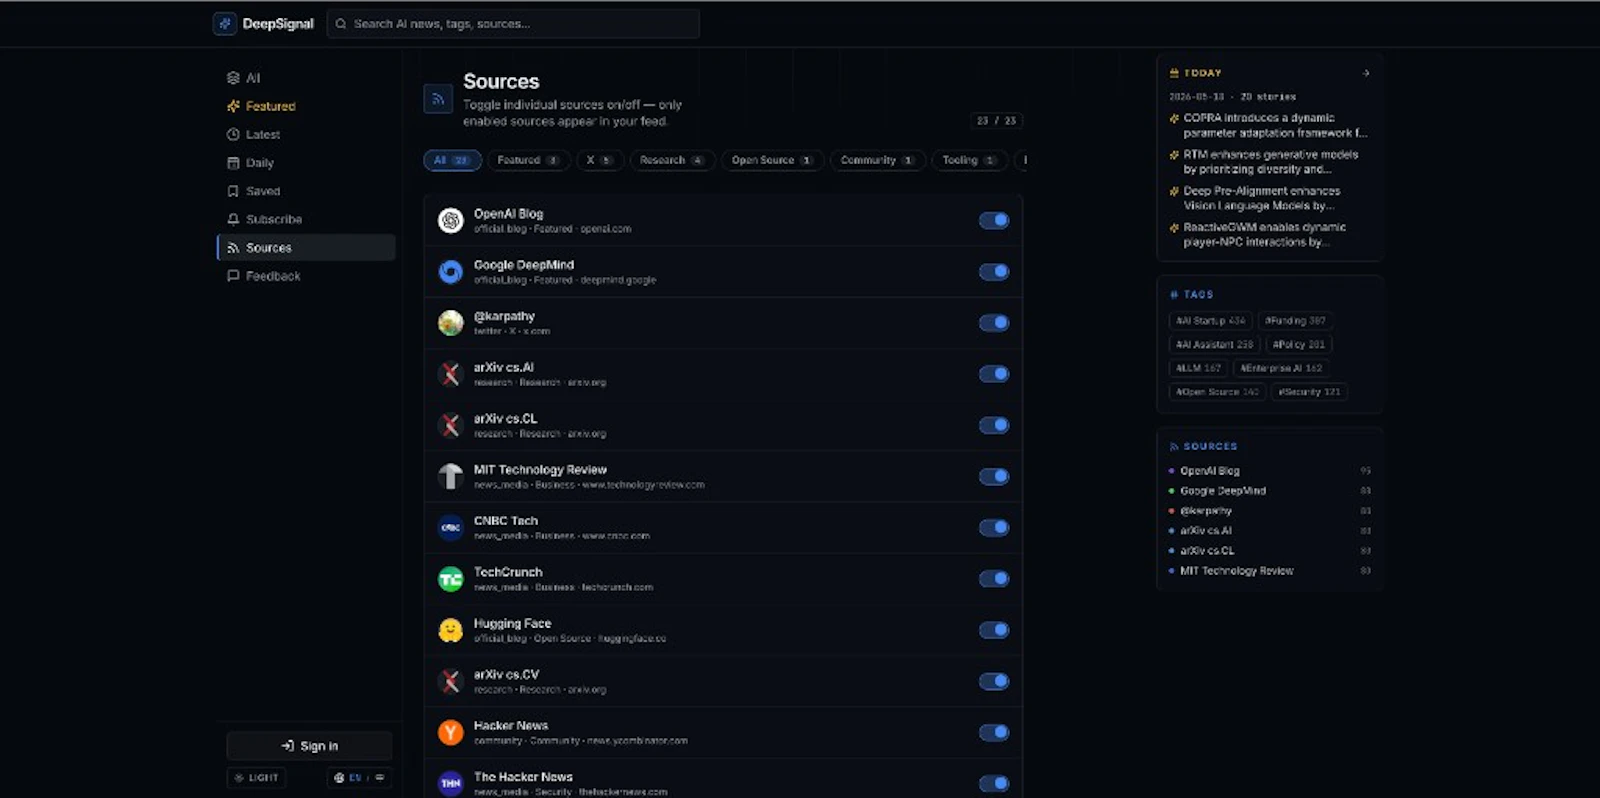Open Subscribe bell item in sidebar
Image resolution: width=1600 pixels, height=798 pixels.
pos(306,219)
